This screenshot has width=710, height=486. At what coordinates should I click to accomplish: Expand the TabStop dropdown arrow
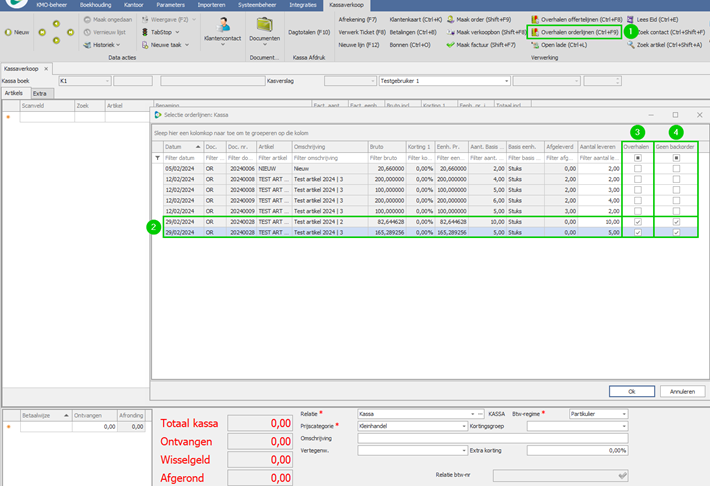(x=177, y=33)
